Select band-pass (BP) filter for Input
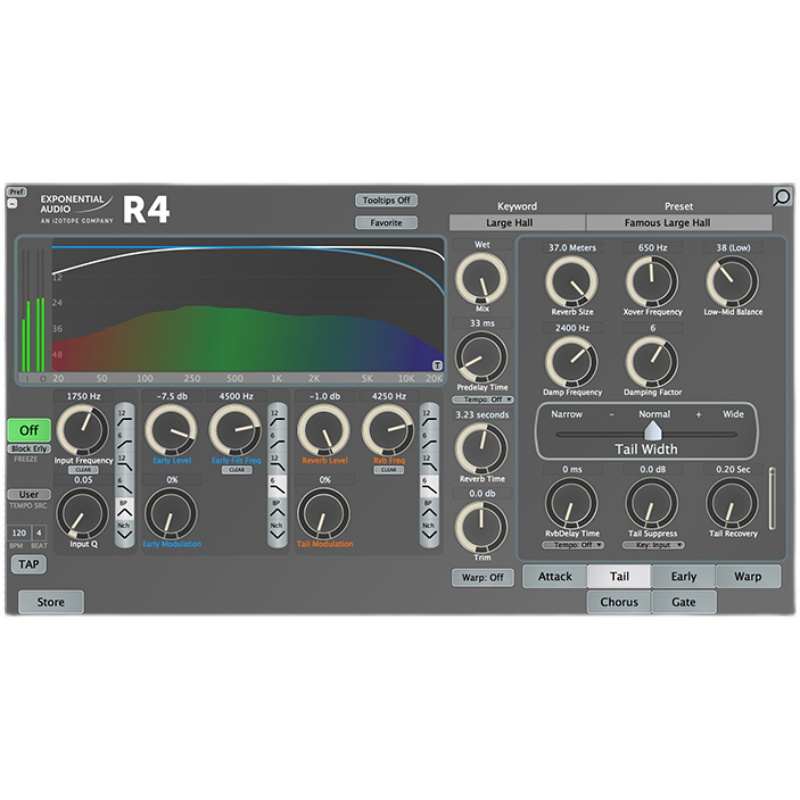Image resolution: width=800 pixels, height=800 pixels. coord(124,507)
